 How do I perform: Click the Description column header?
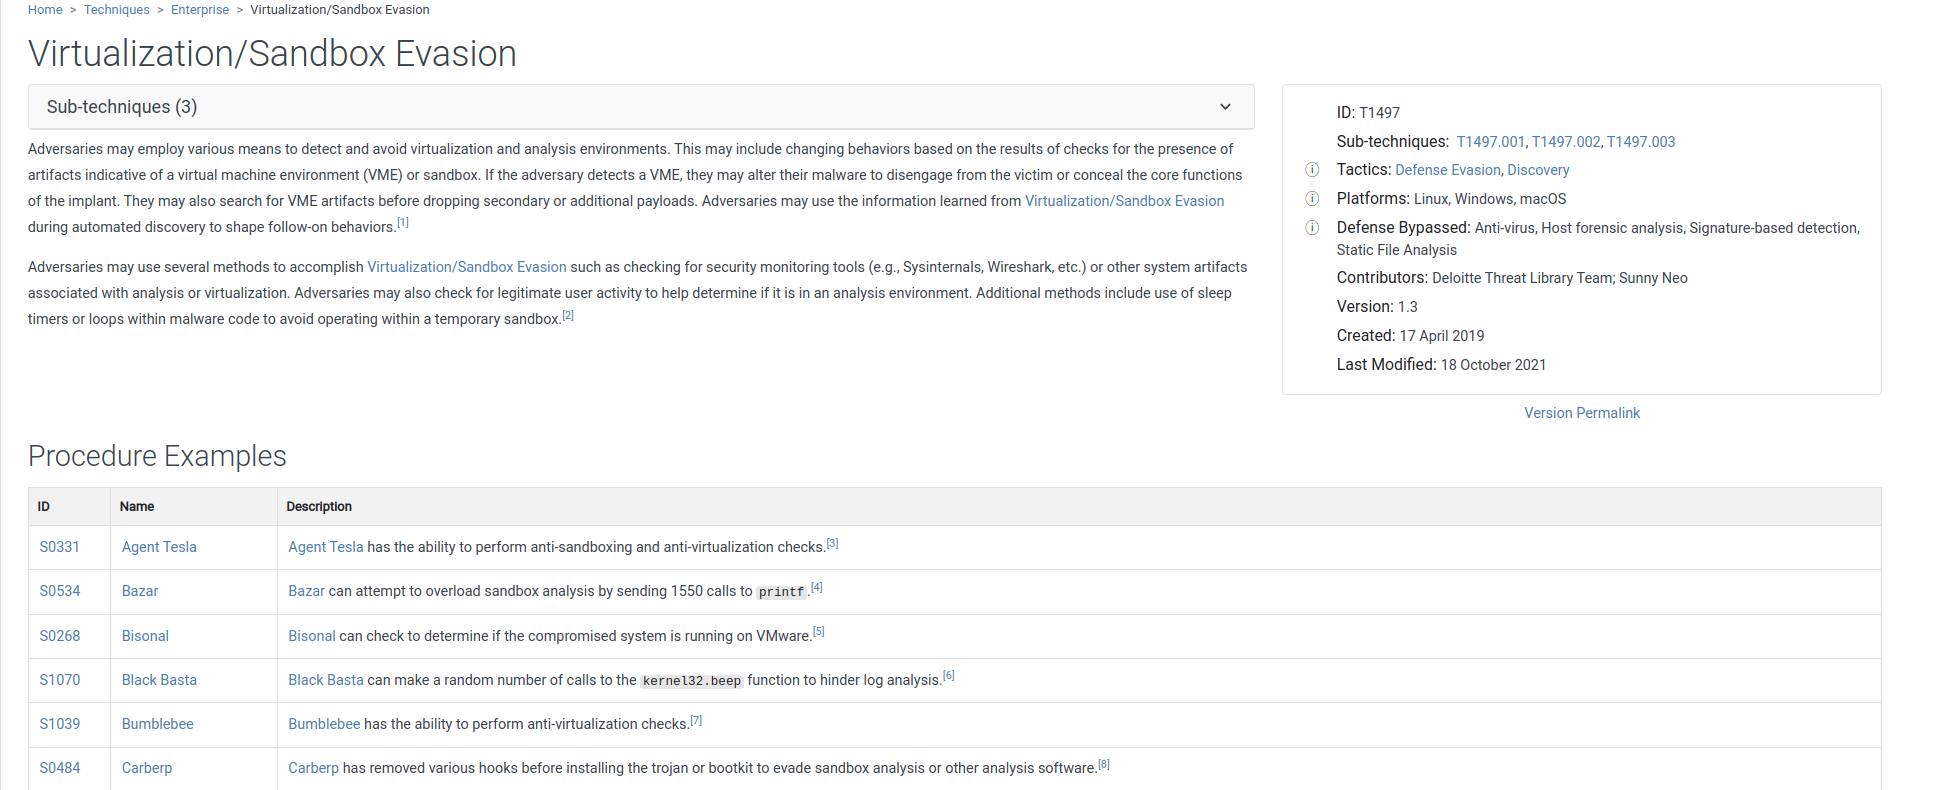coord(319,507)
